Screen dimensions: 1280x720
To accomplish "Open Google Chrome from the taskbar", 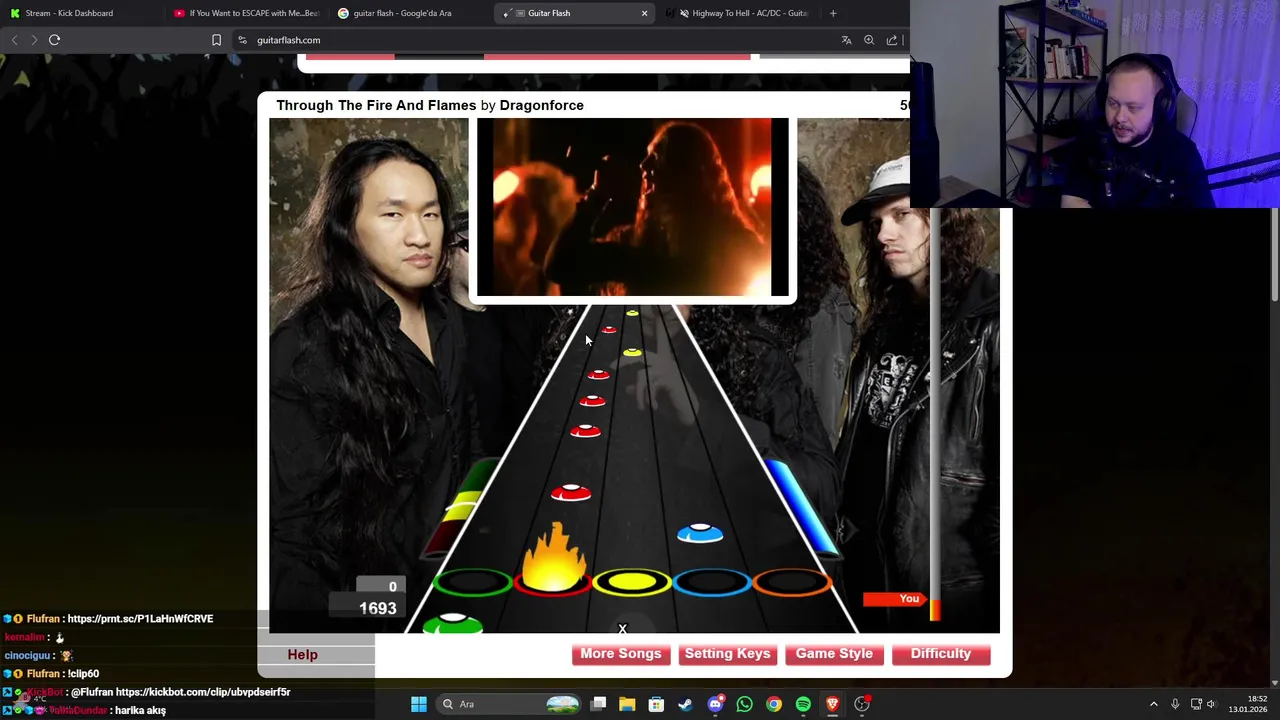I will [774, 704].
